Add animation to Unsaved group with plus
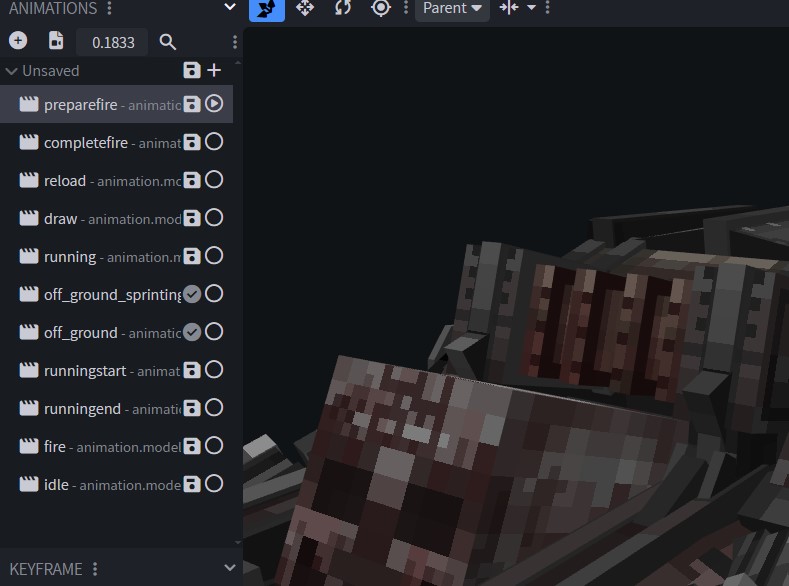Viewport: 789px width, 586px height. tap(214, 70)
